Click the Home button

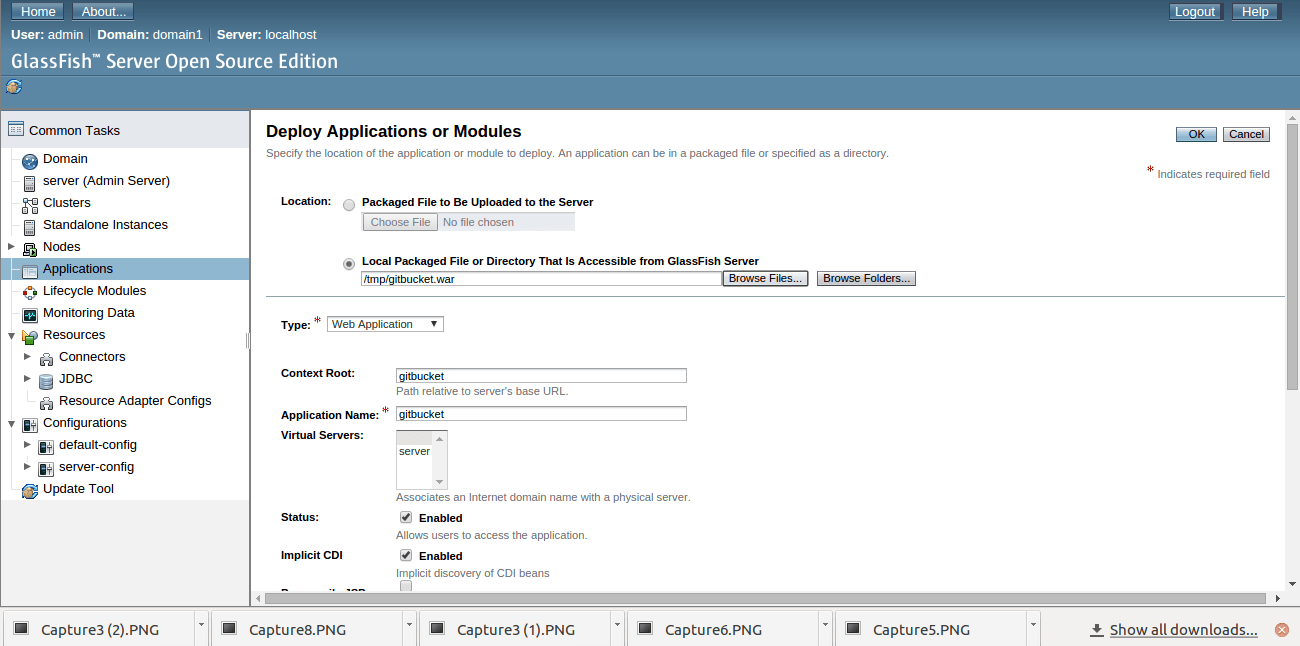tap(38, 12)
